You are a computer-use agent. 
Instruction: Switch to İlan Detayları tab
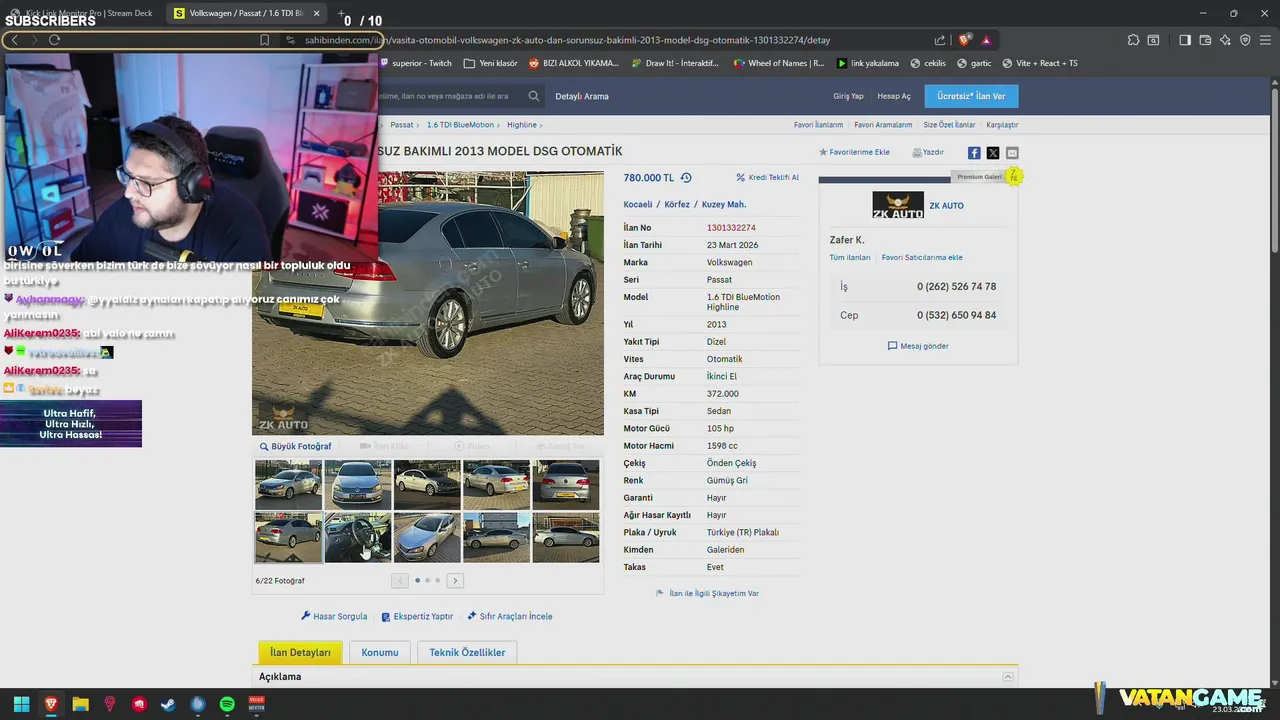300,652
